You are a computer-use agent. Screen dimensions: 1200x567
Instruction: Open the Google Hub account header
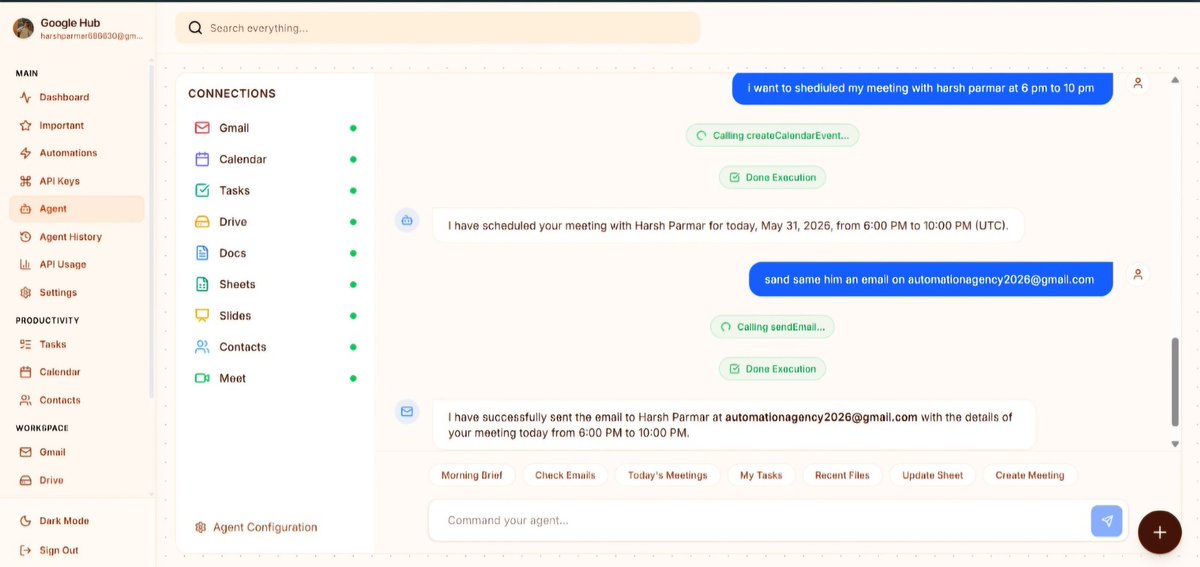point(79,28)
